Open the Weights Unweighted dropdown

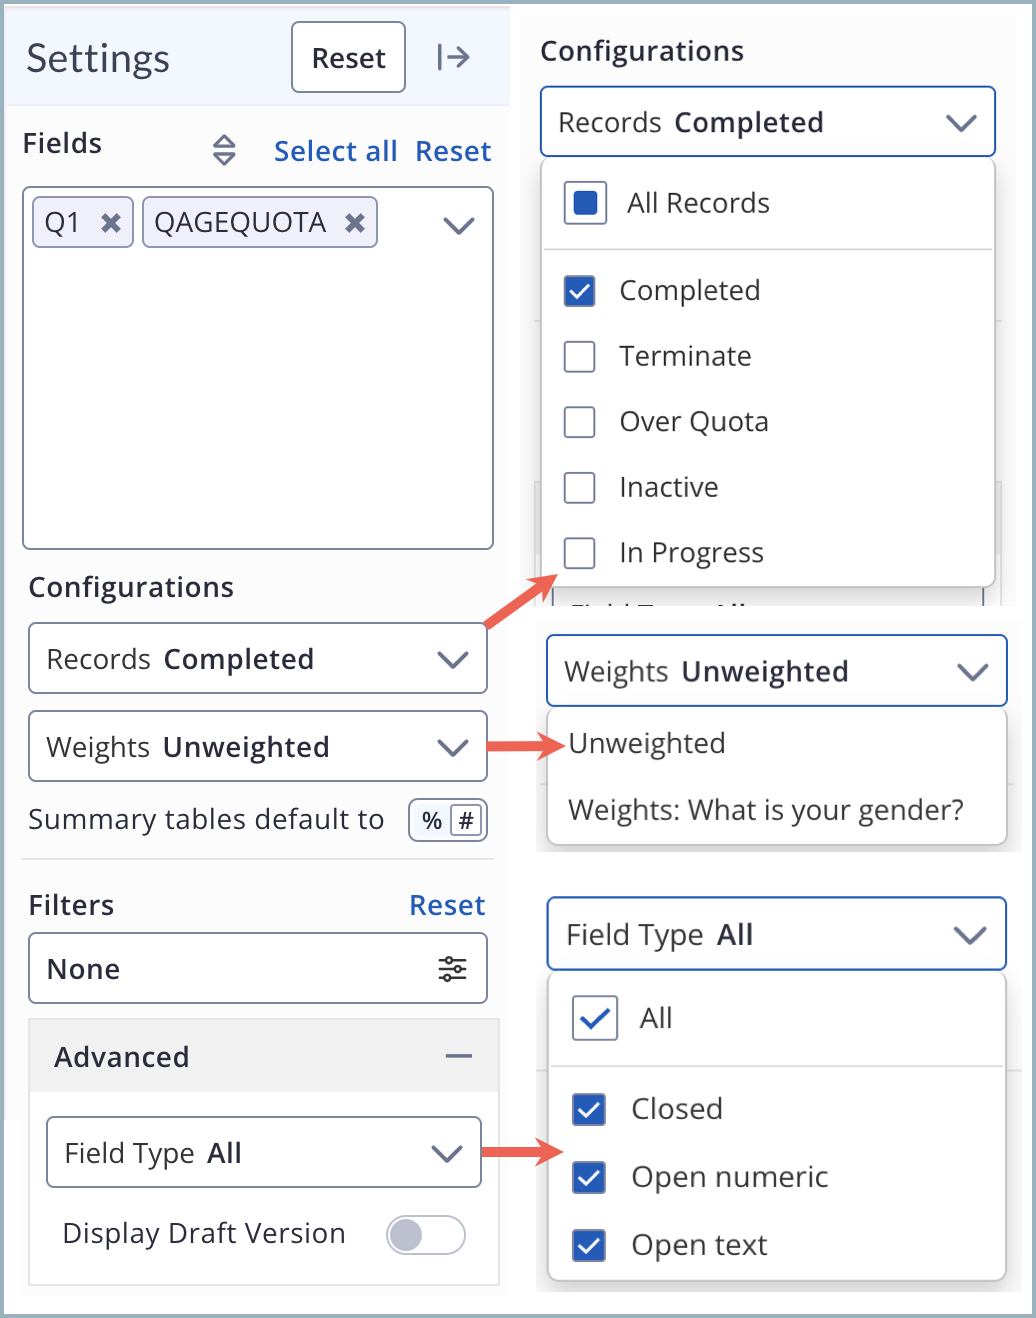258,746
